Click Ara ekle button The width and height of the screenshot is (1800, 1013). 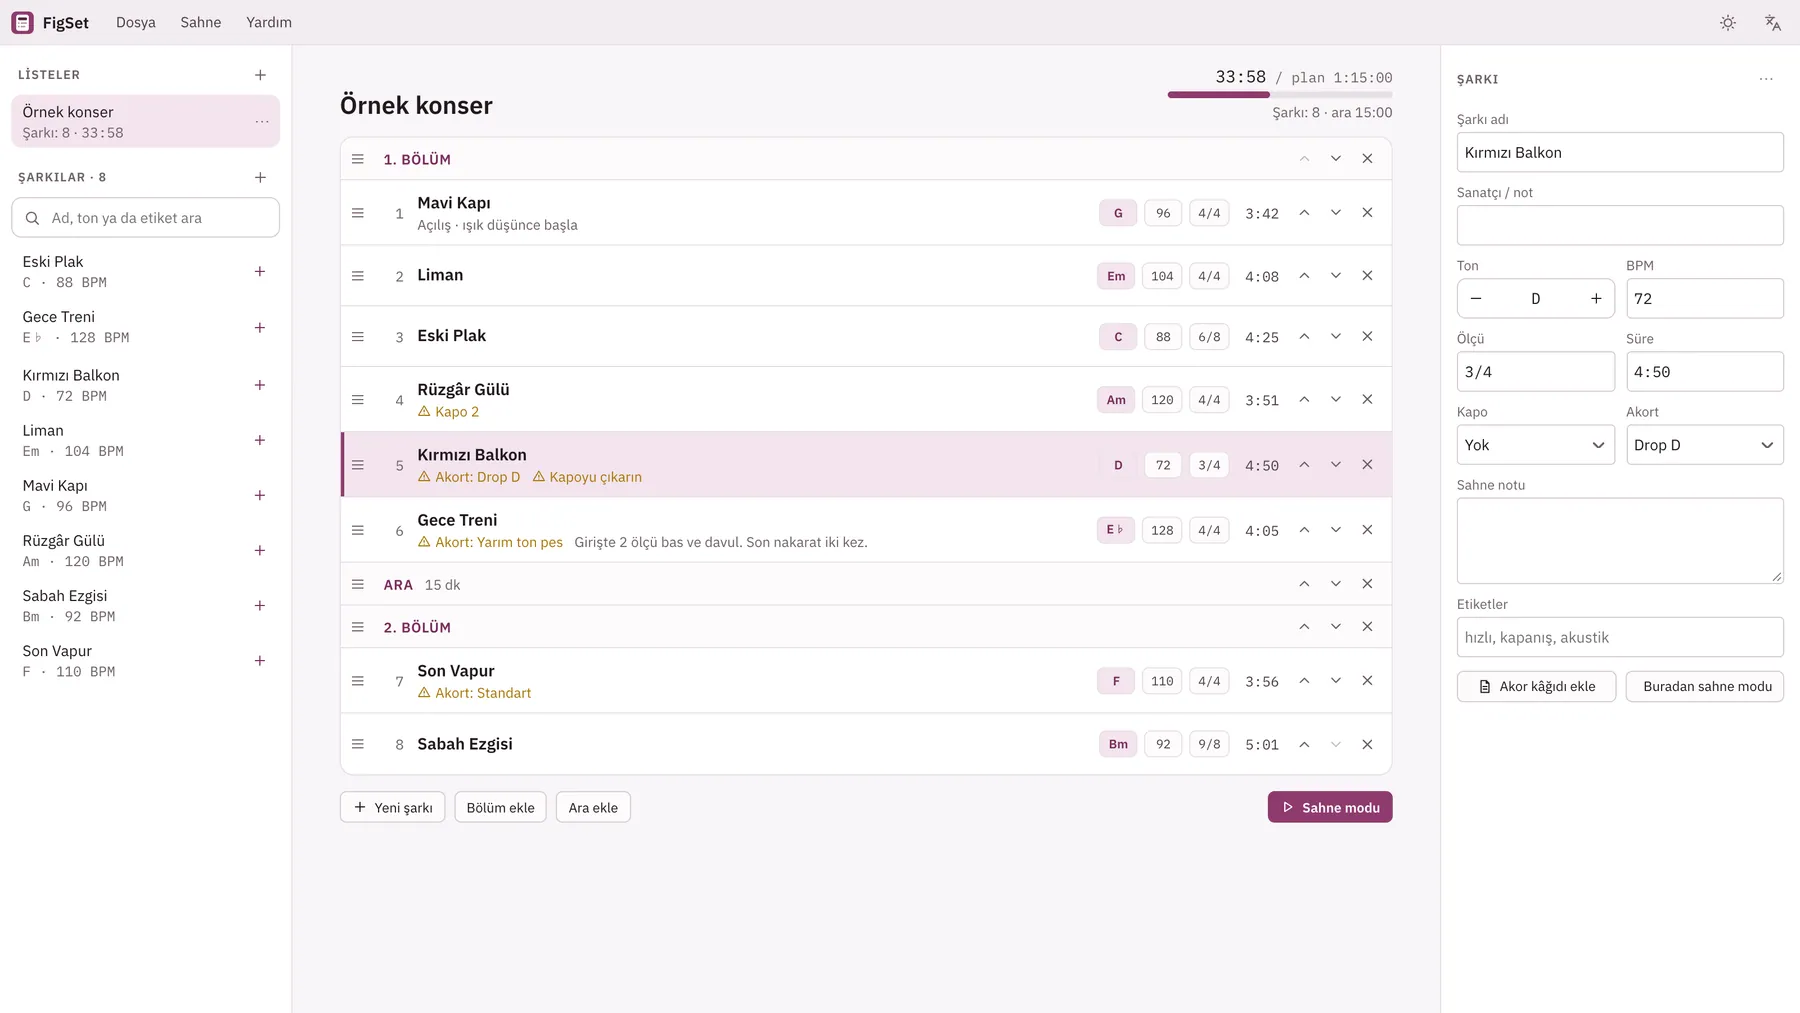click(593, 807)
